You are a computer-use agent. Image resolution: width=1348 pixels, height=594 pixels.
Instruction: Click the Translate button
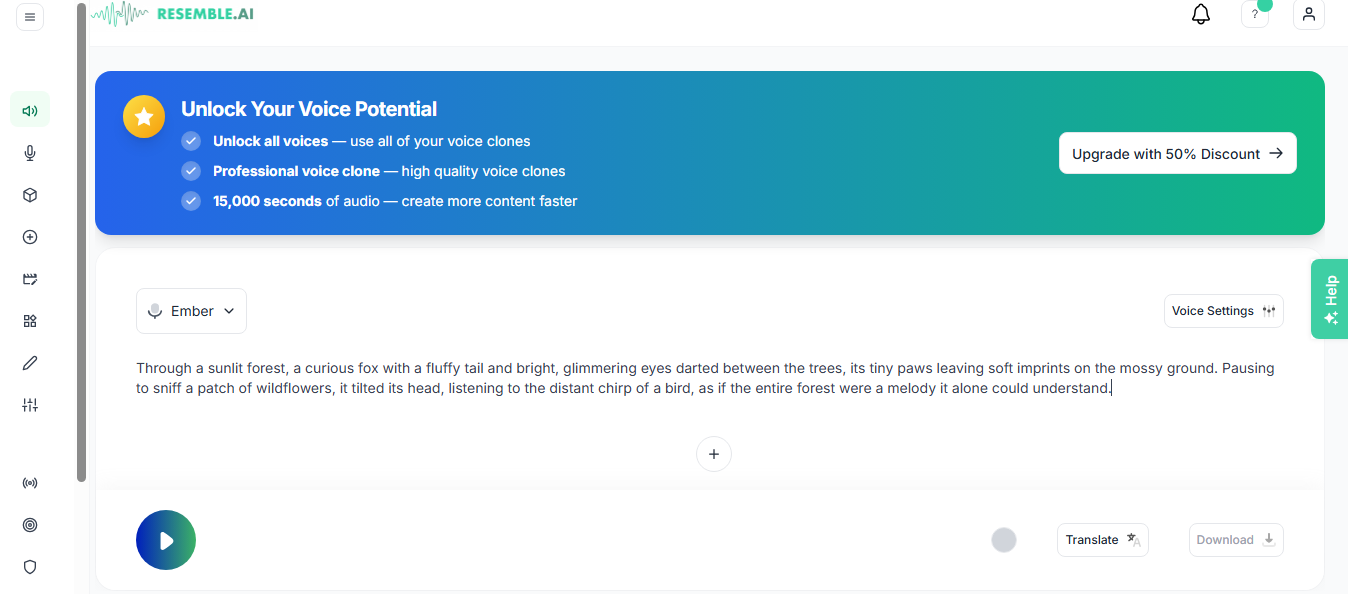tap(1102, 540)
